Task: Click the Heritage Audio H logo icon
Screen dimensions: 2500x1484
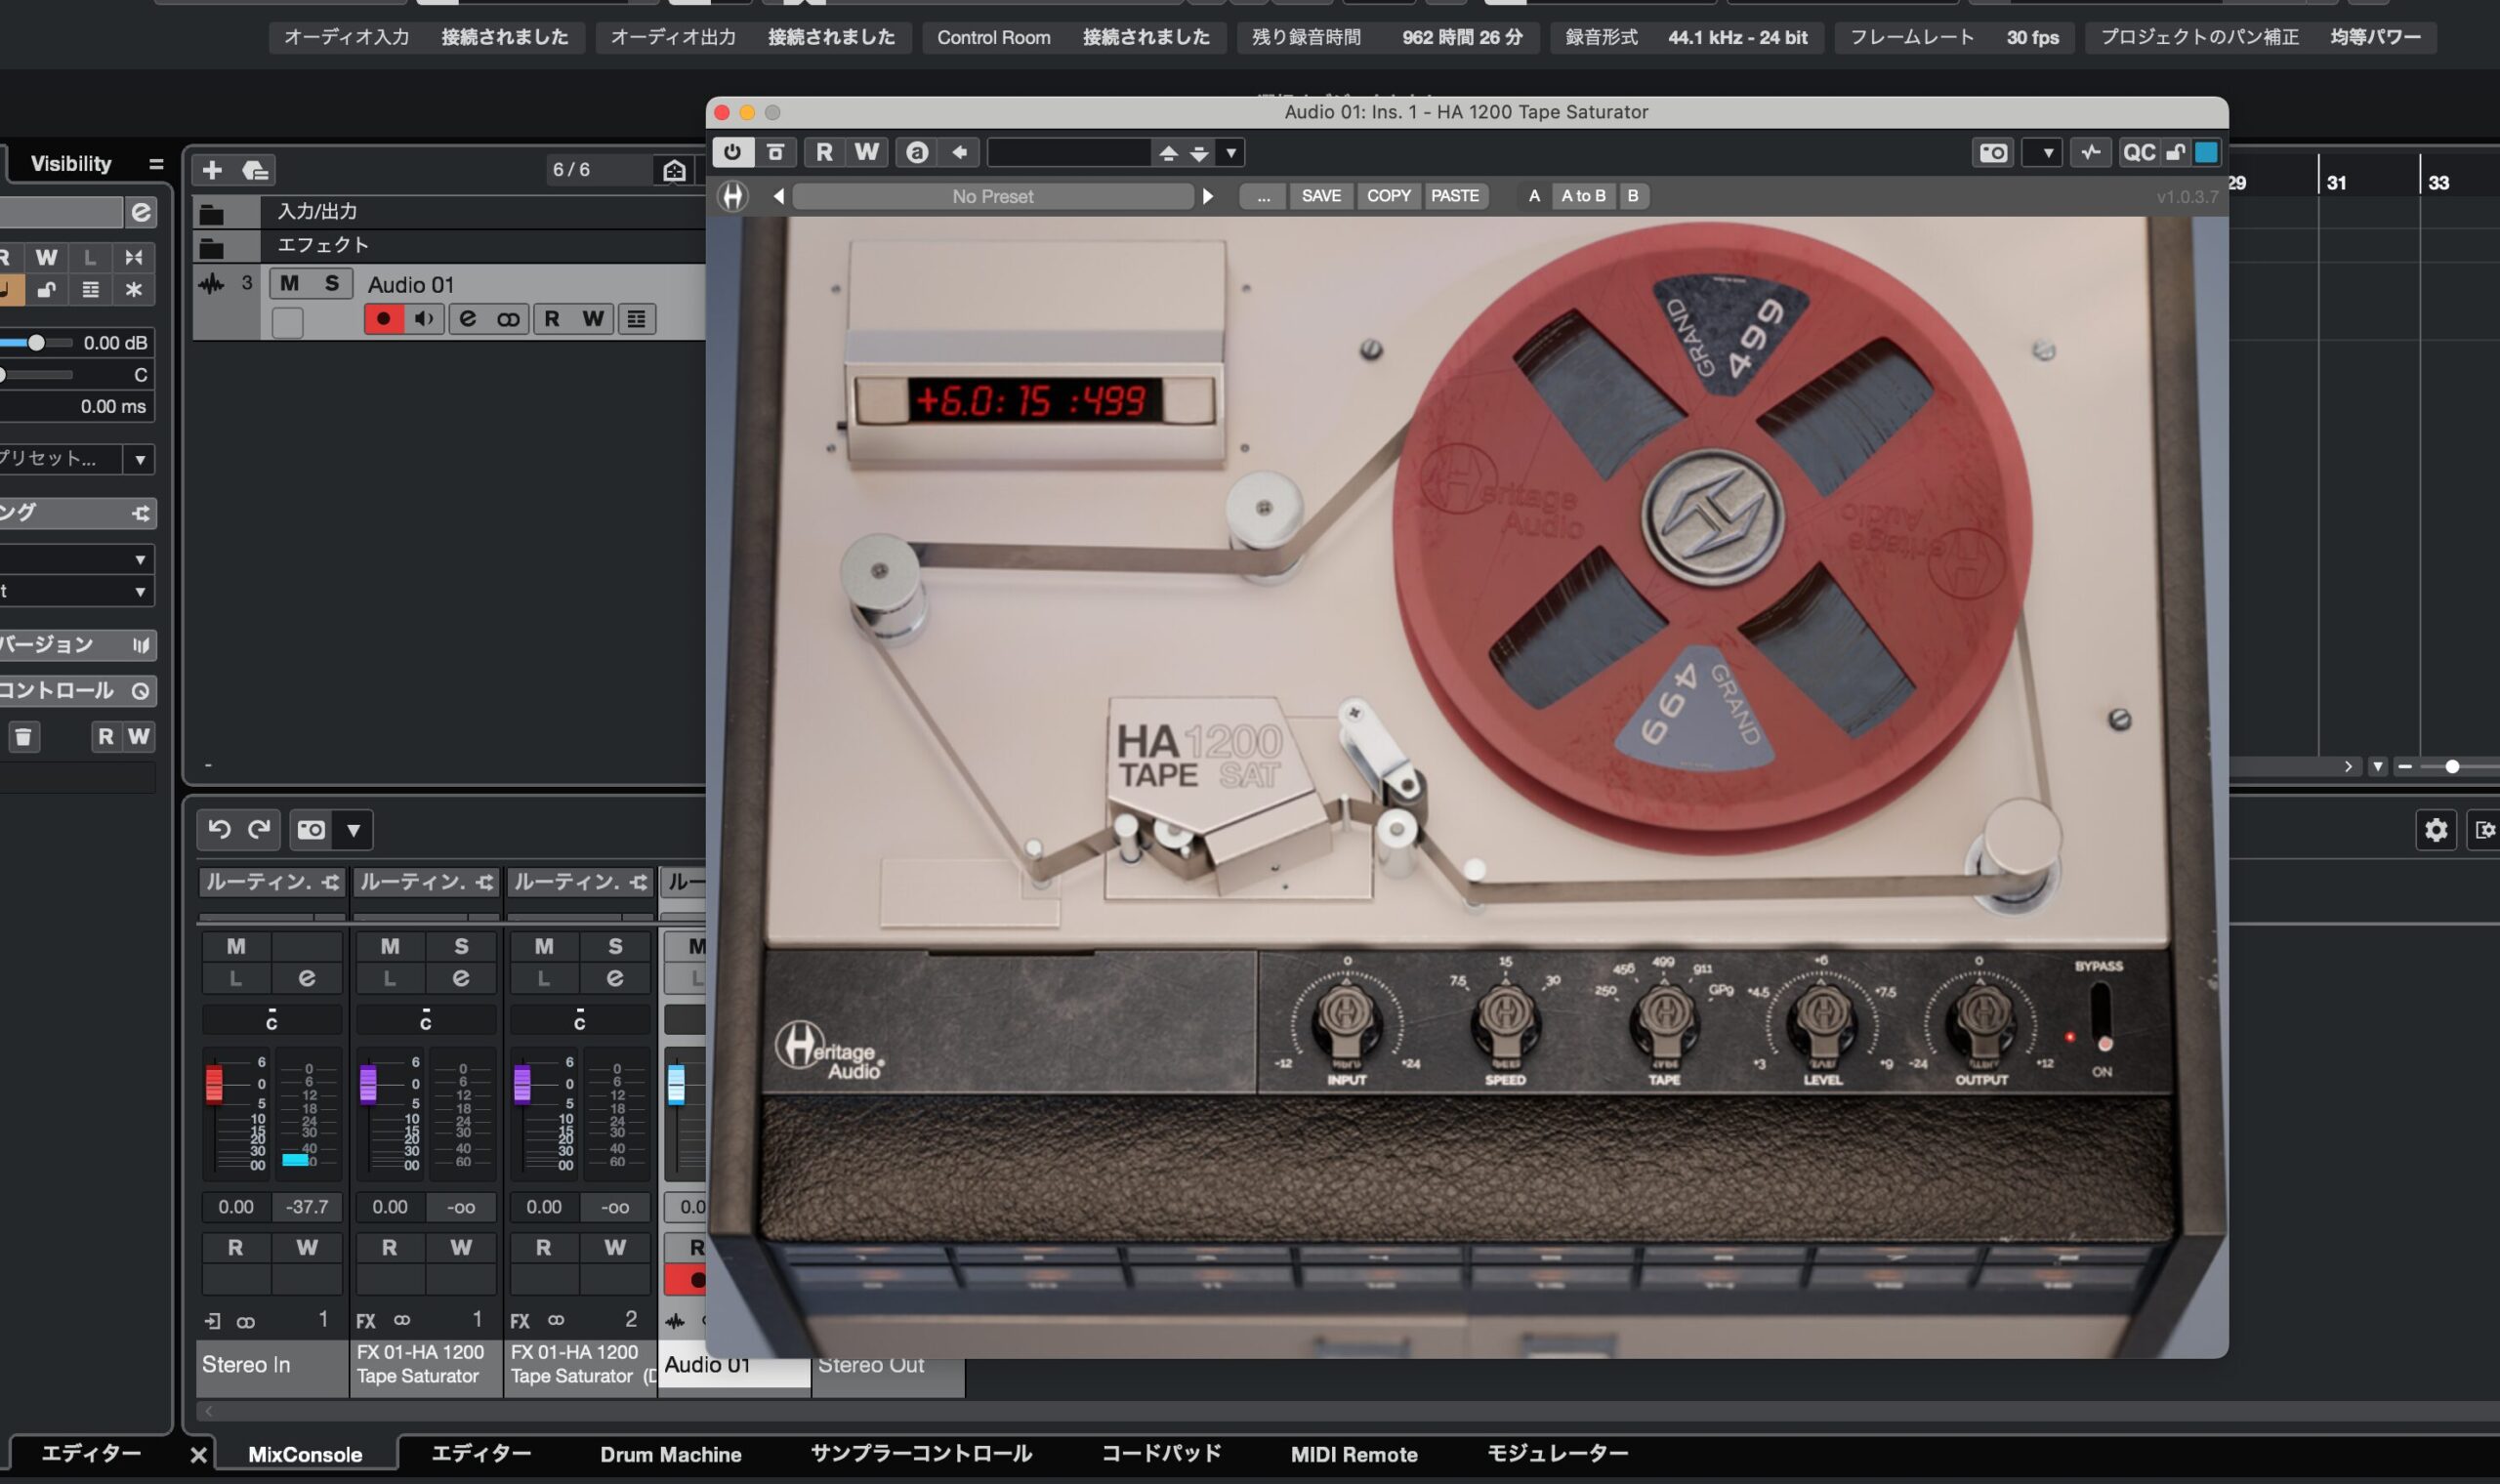Action: 733,196
